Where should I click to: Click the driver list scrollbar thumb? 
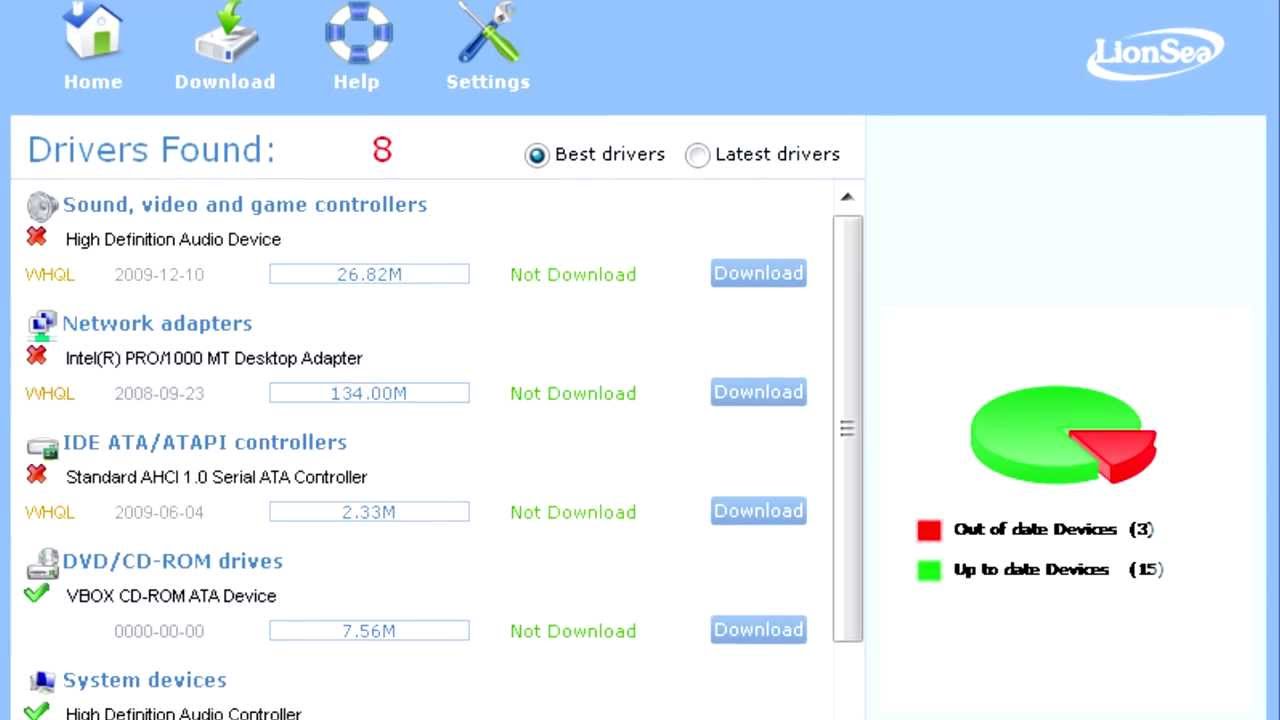[x=847, y=428]
